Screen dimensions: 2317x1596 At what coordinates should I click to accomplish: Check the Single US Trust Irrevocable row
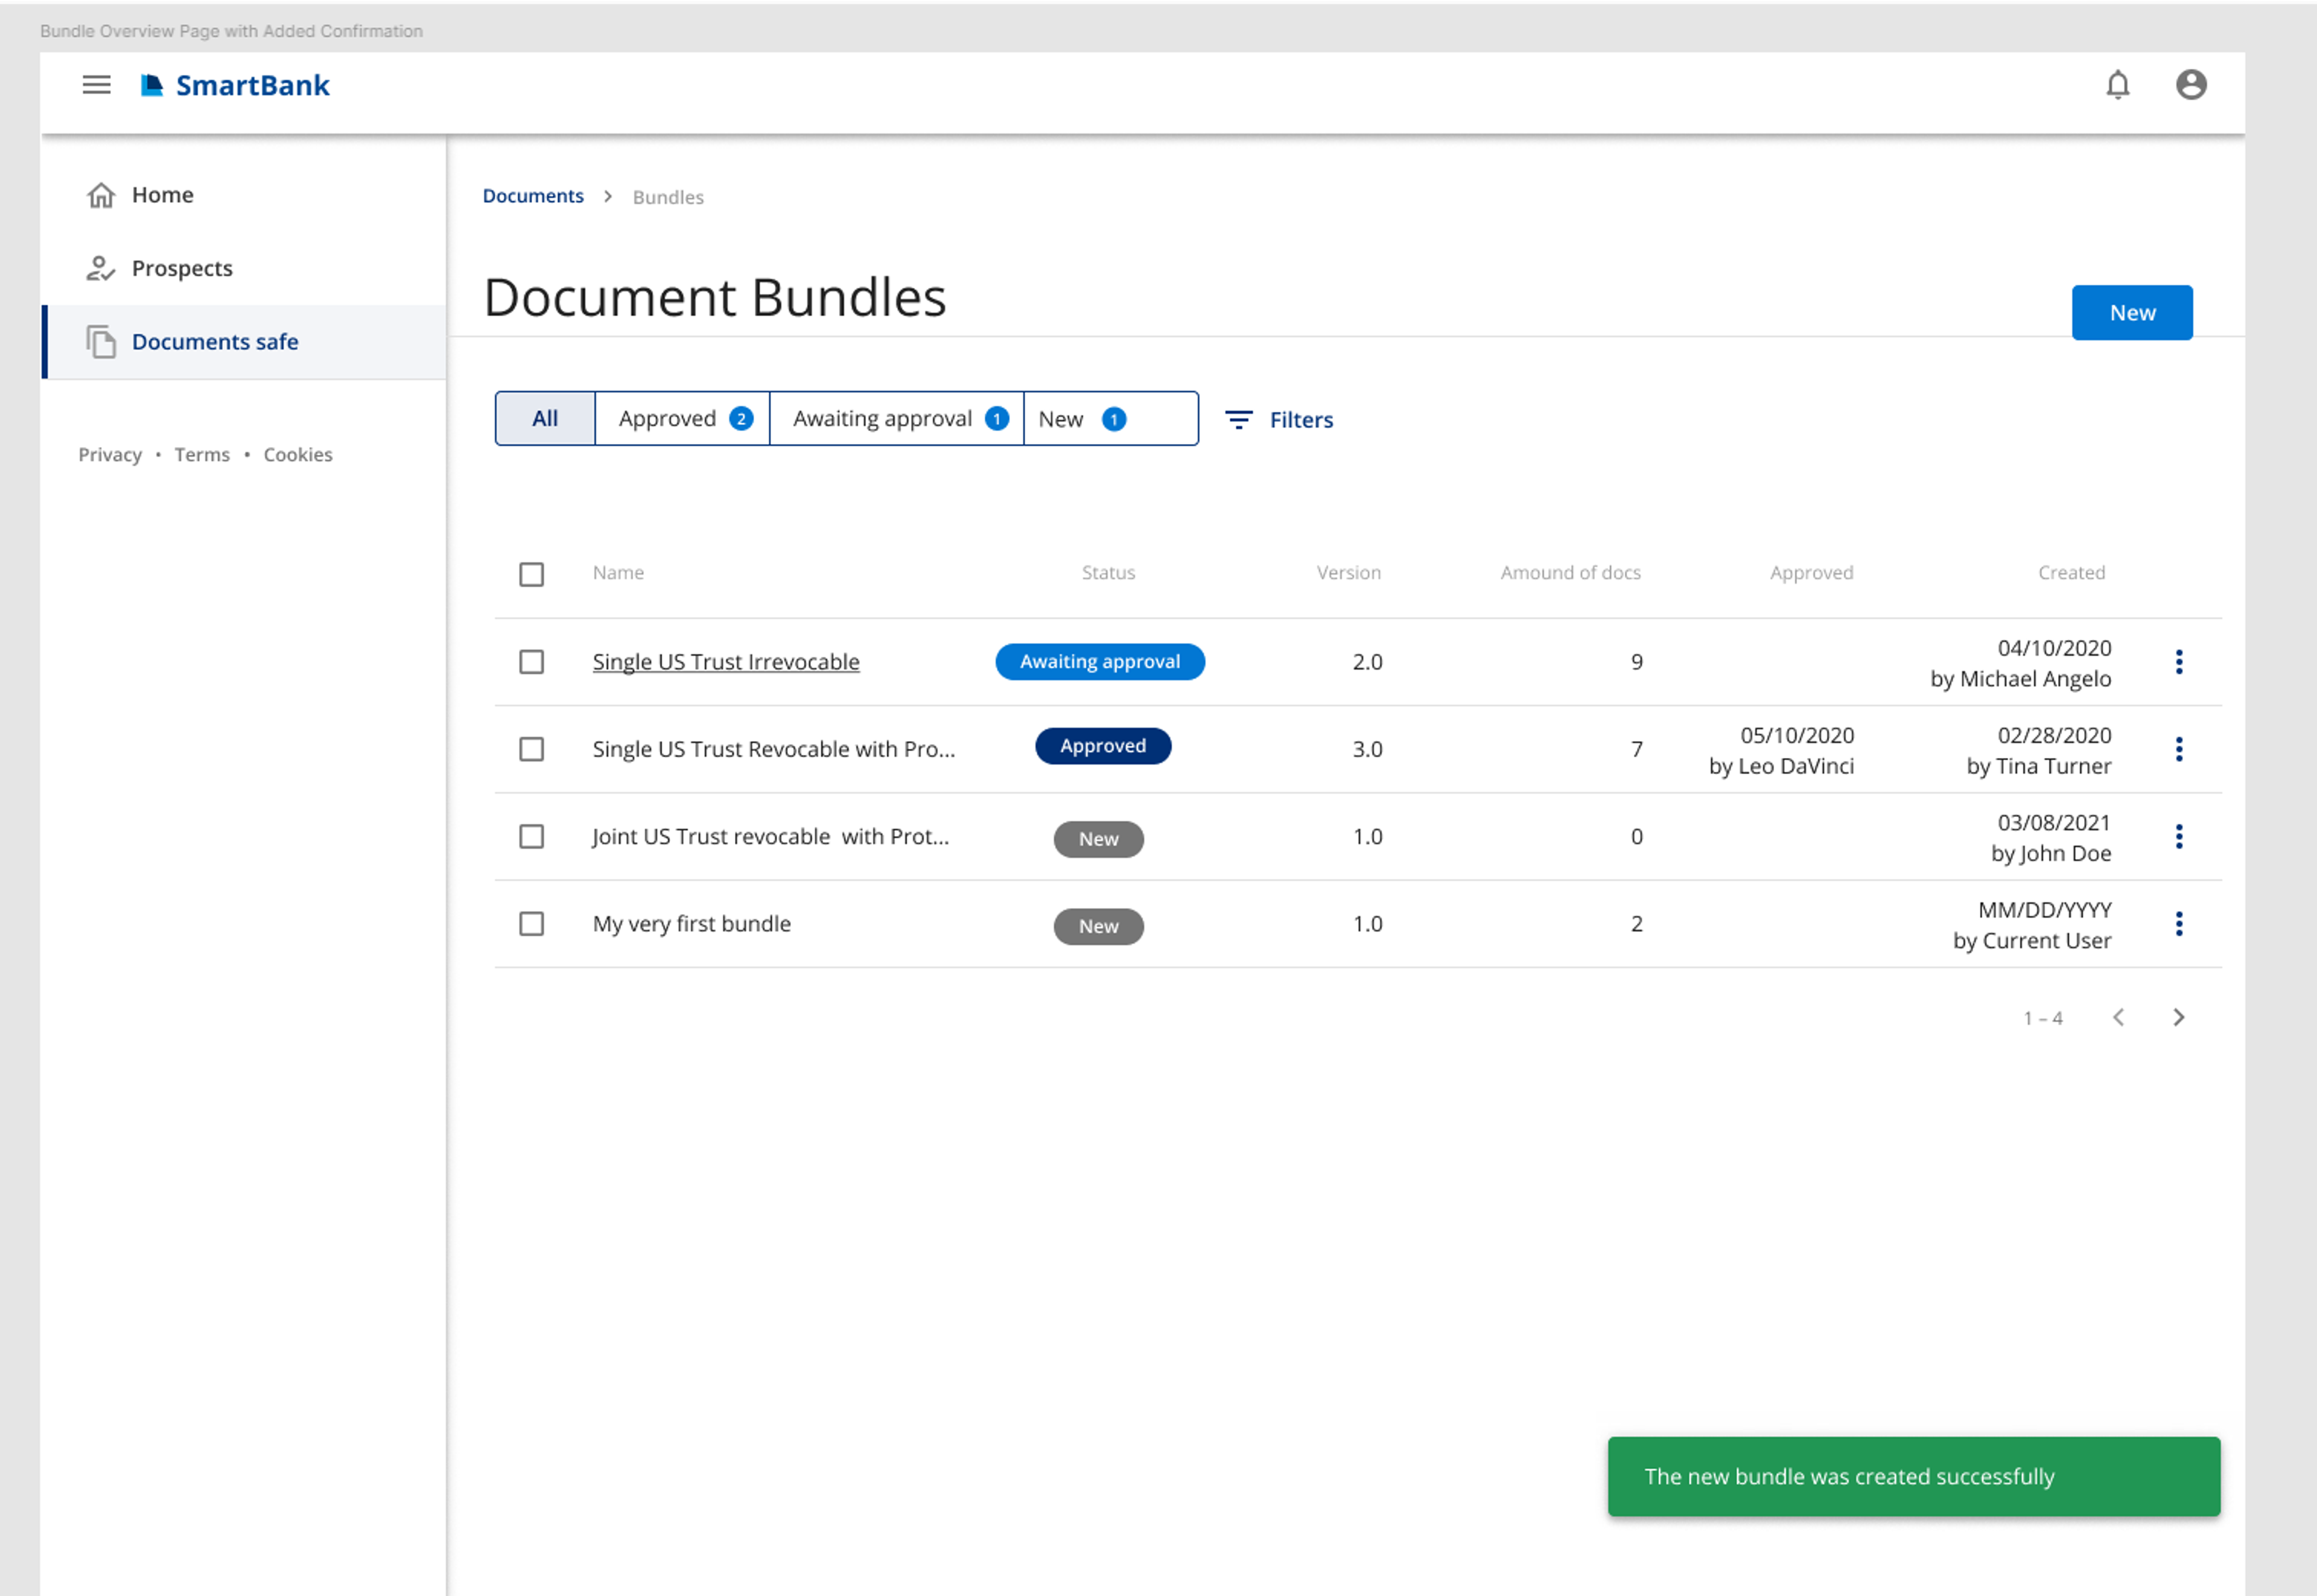[x=531, y=662]
